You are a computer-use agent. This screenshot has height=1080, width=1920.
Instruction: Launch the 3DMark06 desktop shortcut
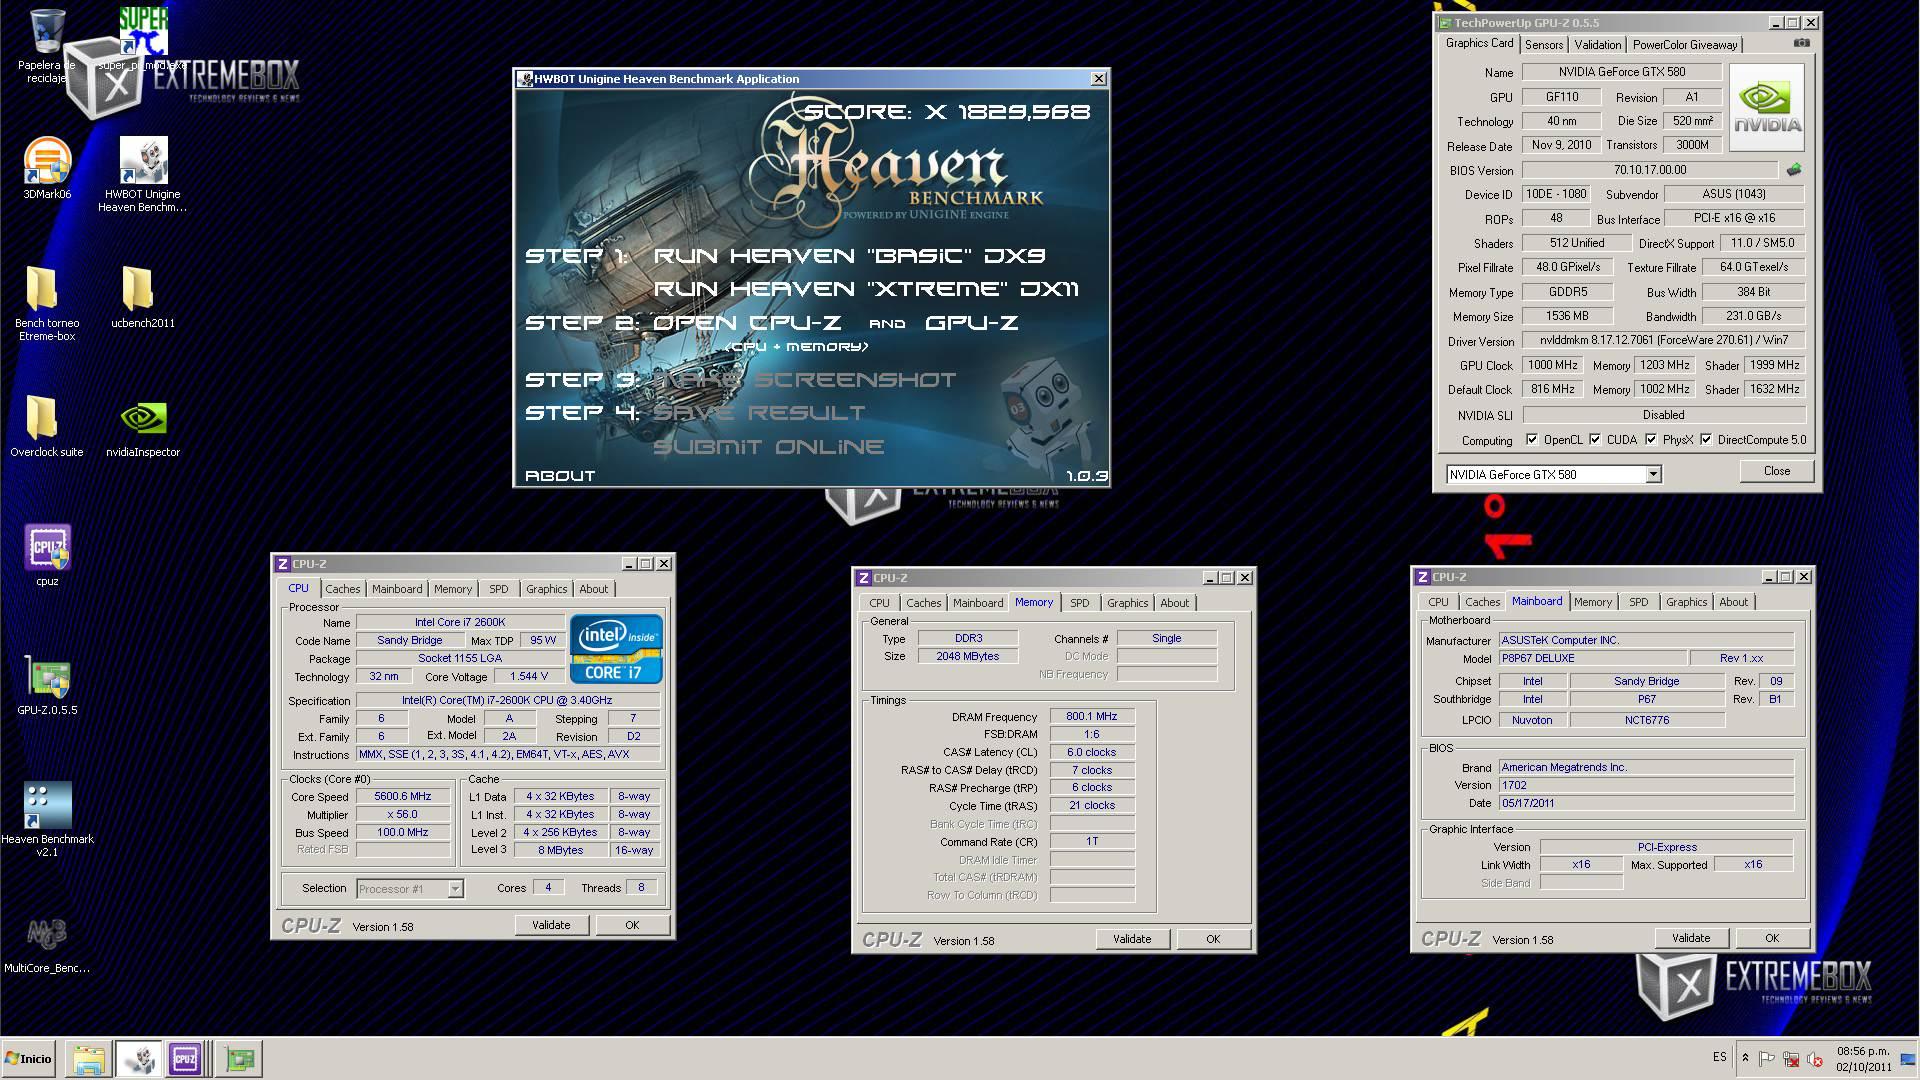[x=47, y=168]
